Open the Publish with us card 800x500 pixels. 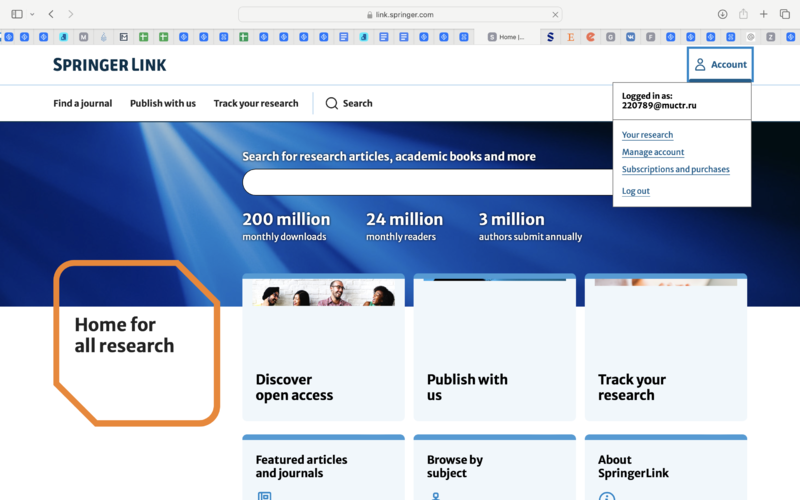pyautogui.click(x=494, y=347)
